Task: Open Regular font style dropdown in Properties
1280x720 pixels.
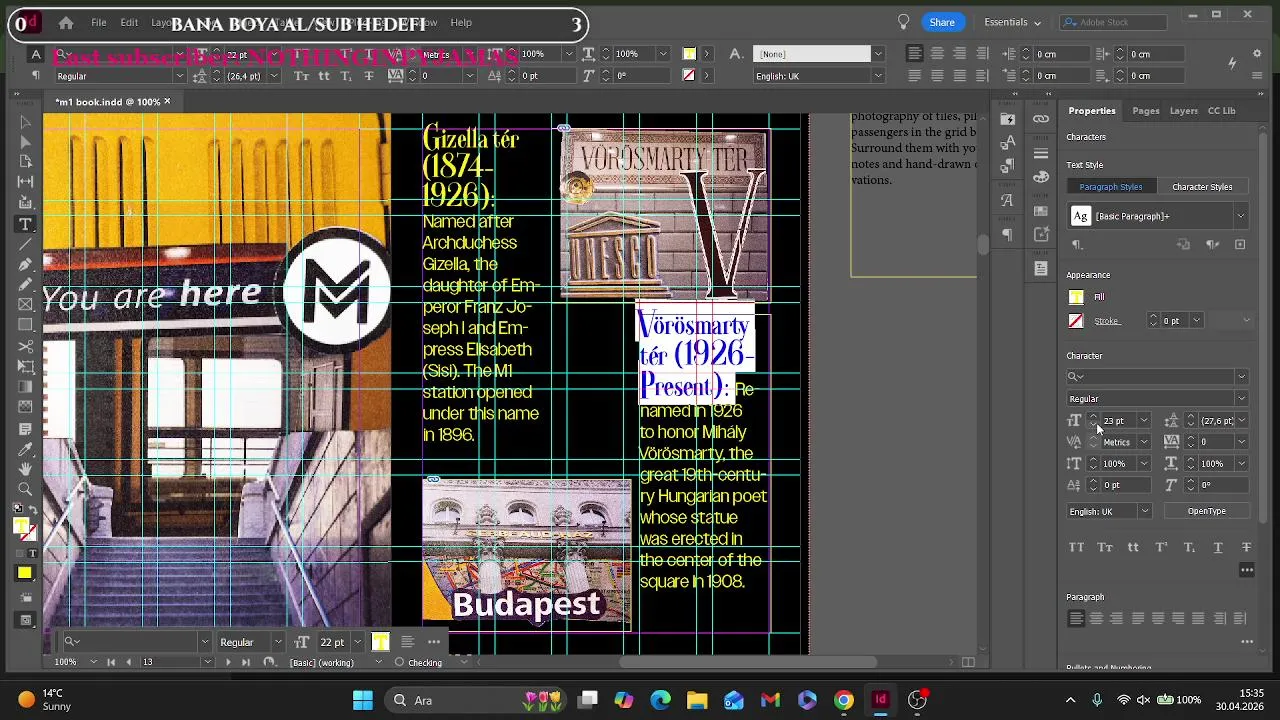Action: tap(1241, 399)
